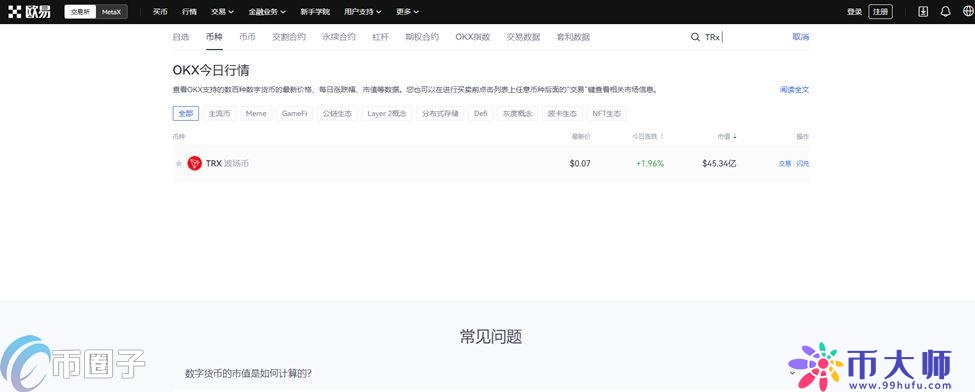The height and width of the screenshot is (392, 975).
Task: Click the 登录 login link
Action: tap(854, 12)
